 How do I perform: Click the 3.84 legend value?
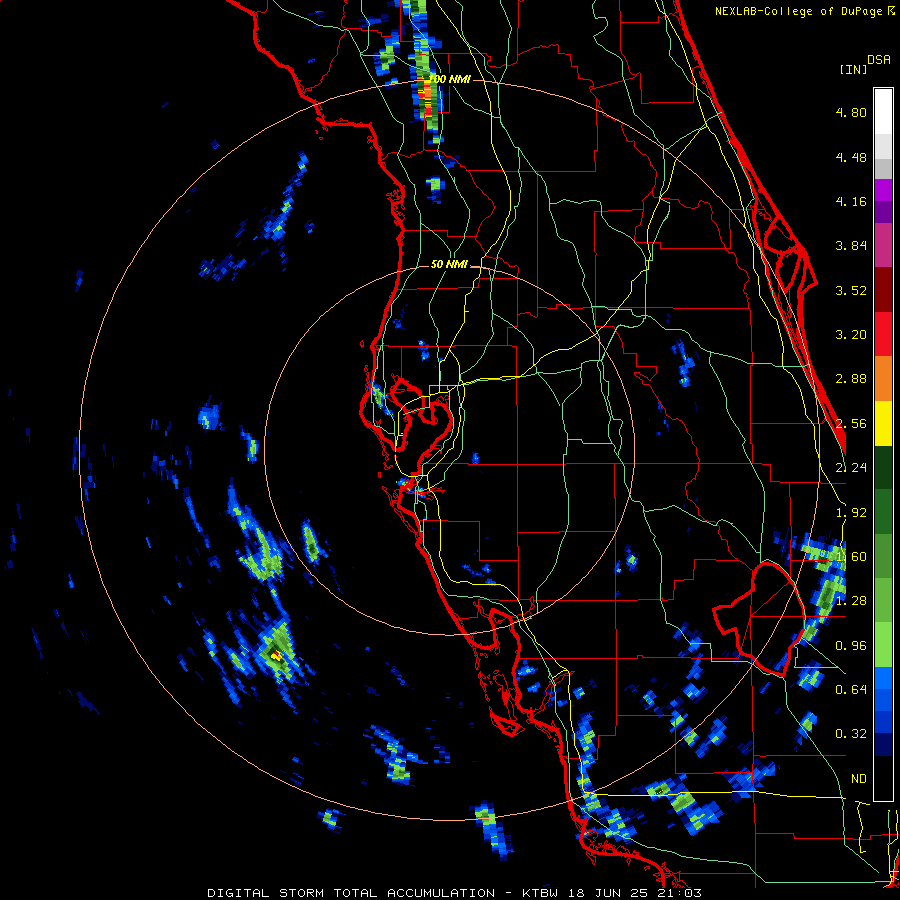tap(851, 246)
